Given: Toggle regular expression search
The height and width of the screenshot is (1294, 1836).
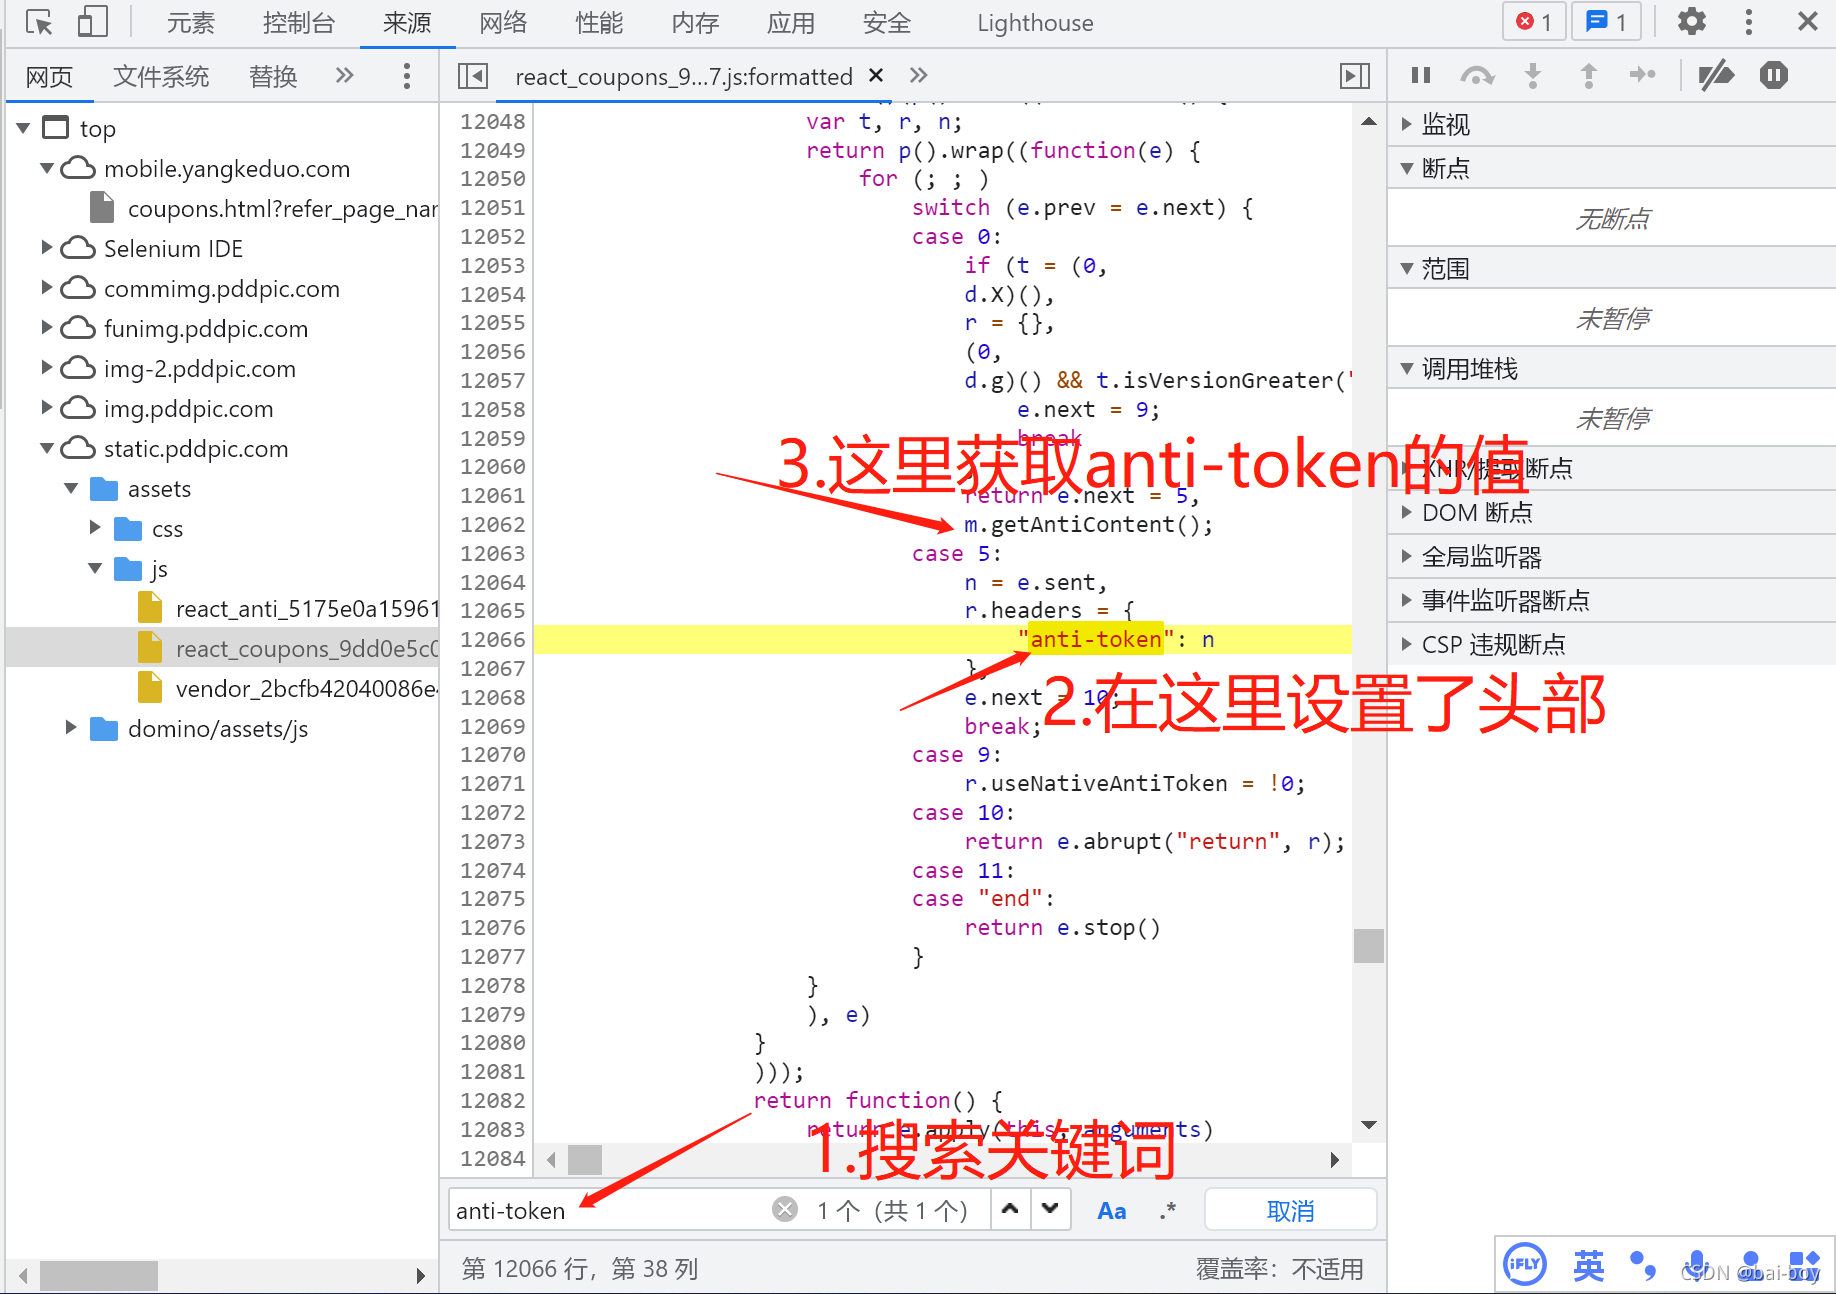Looking at the screenshot, I should click(1167, 1210).
